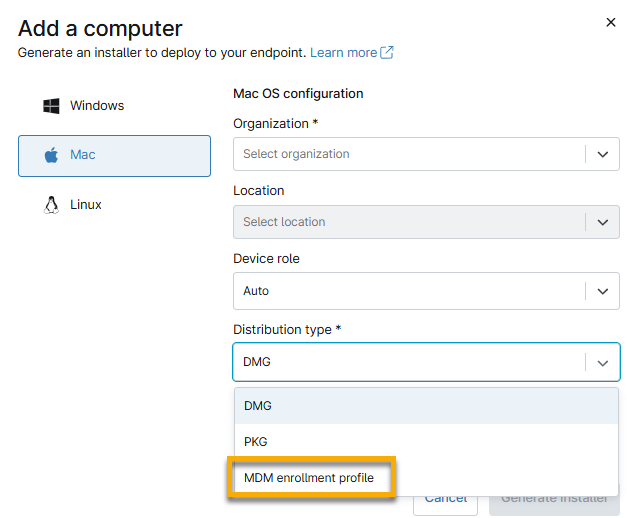The image size is (627, 518).
Task: Click the external link icon beside Learn more
Action: [387, 52]
